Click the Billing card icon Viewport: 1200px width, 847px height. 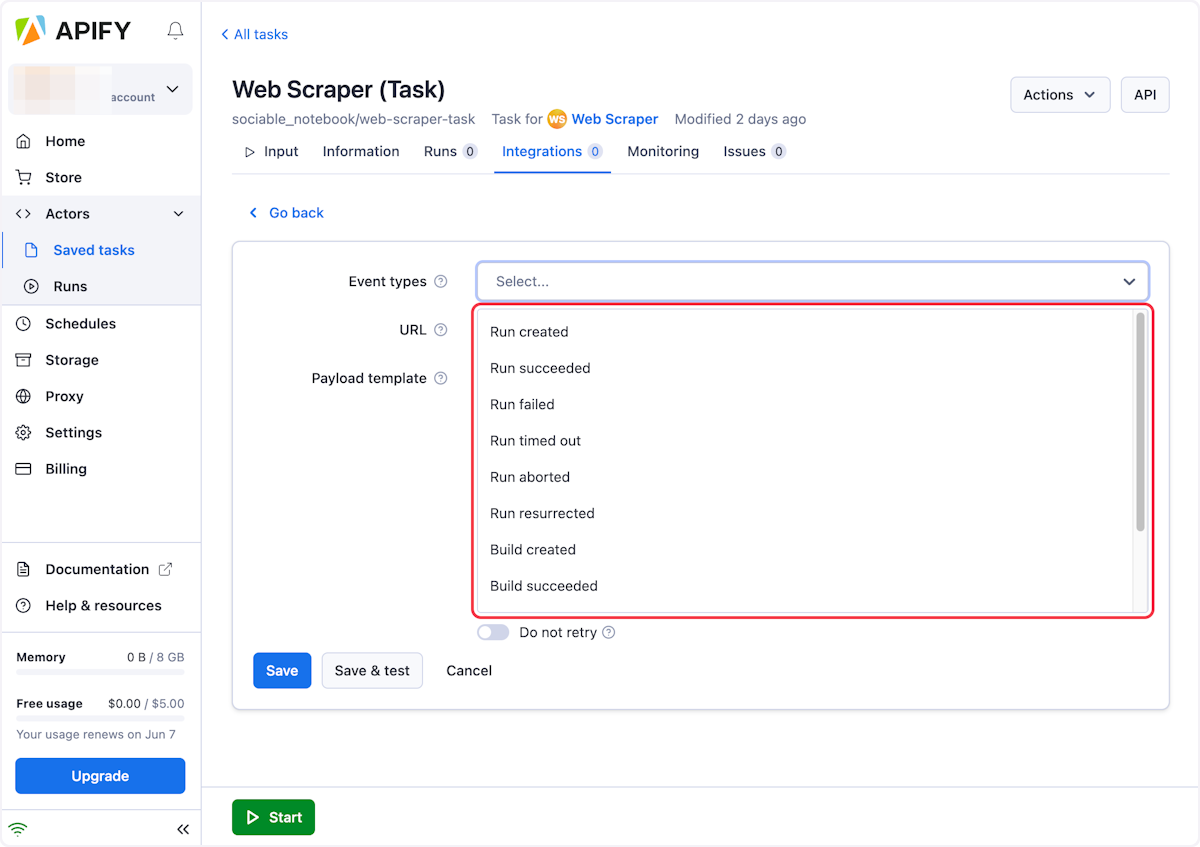pos(24,469)
